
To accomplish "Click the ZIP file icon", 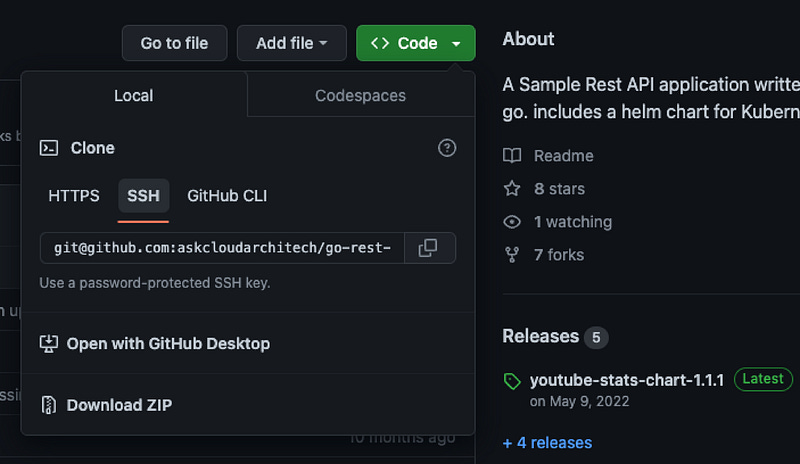I will pos(48,405).
